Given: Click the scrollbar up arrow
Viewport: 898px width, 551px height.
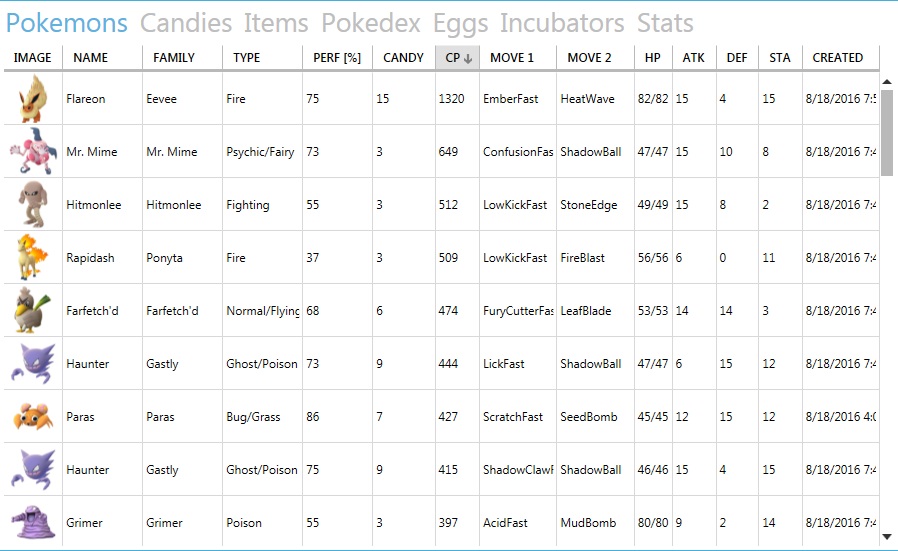Looking at the screenshot, I should (x=887, y=82).
